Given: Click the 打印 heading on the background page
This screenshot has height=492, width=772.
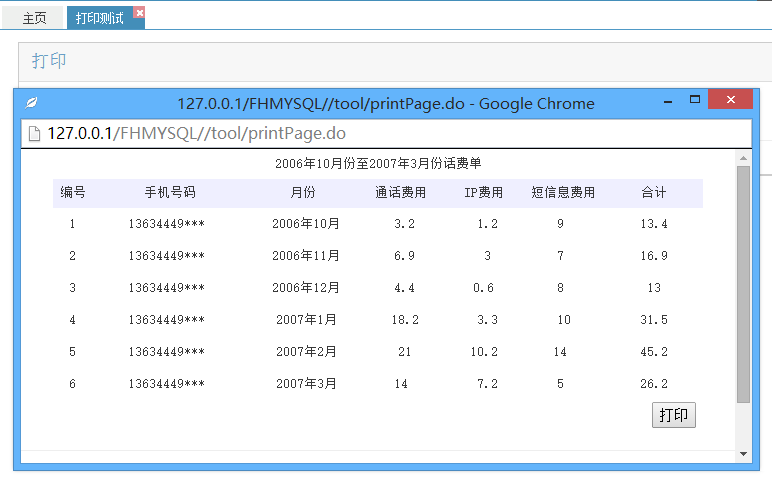Looking at the screenshot, I should [49, 61].
